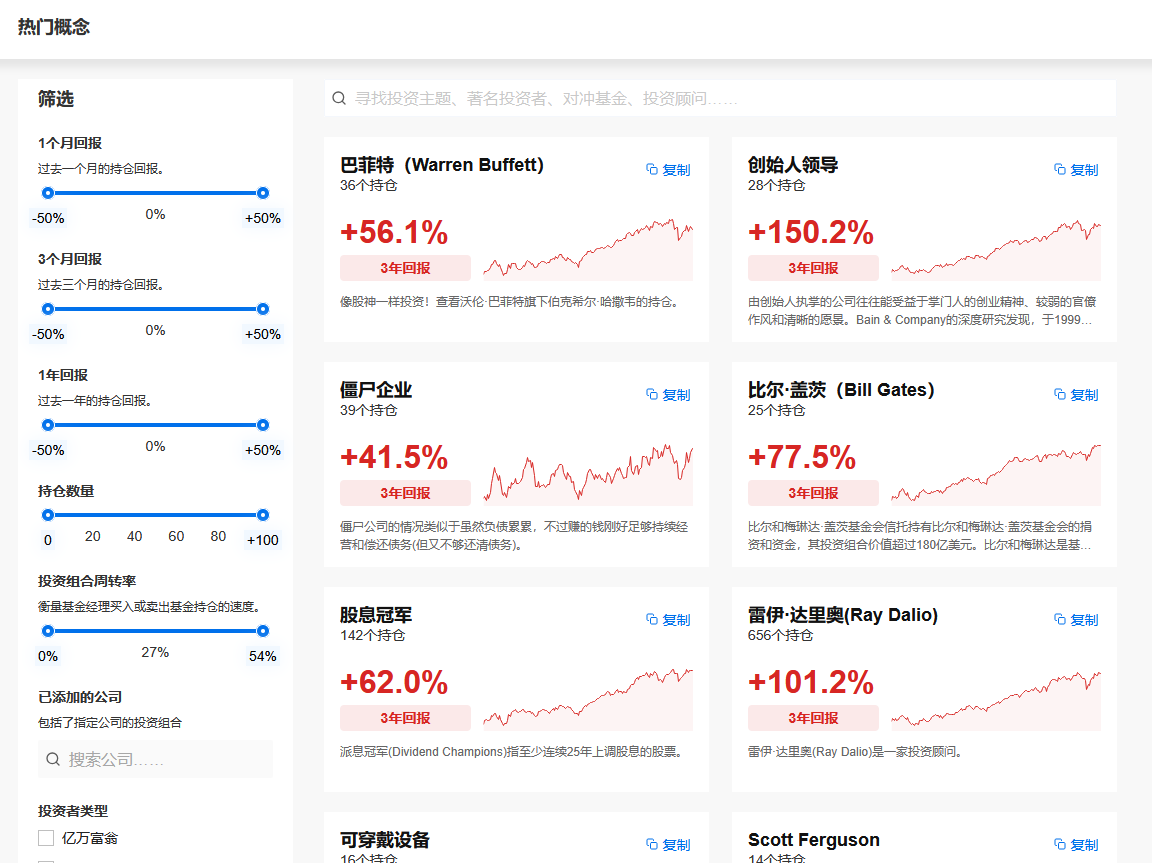Screen dimensions: 1152x863
Task: Click the 僵尸企业 performance chart
Action: (588, 474)
